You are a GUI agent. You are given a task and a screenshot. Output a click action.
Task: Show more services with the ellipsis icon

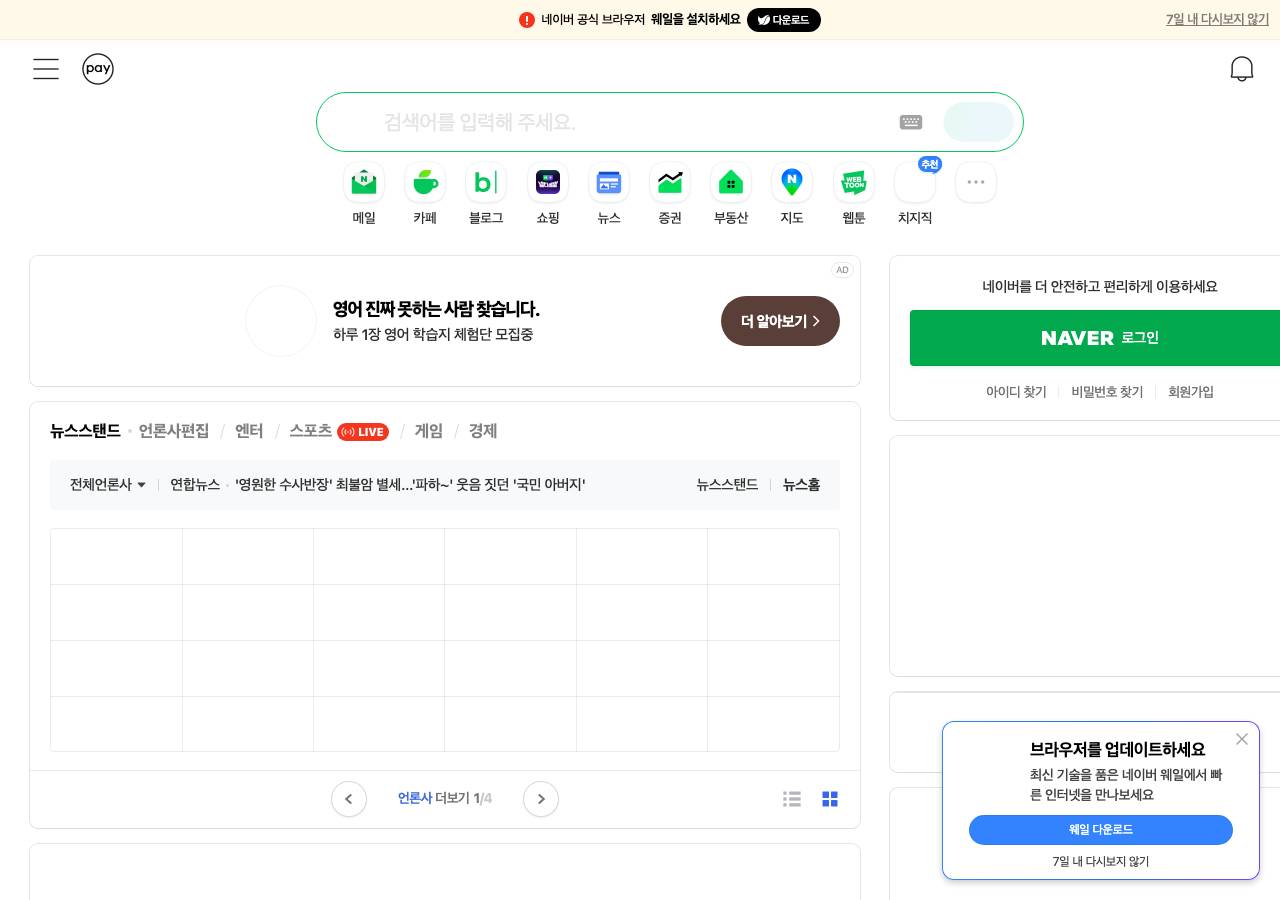click(x=976, y=182)
